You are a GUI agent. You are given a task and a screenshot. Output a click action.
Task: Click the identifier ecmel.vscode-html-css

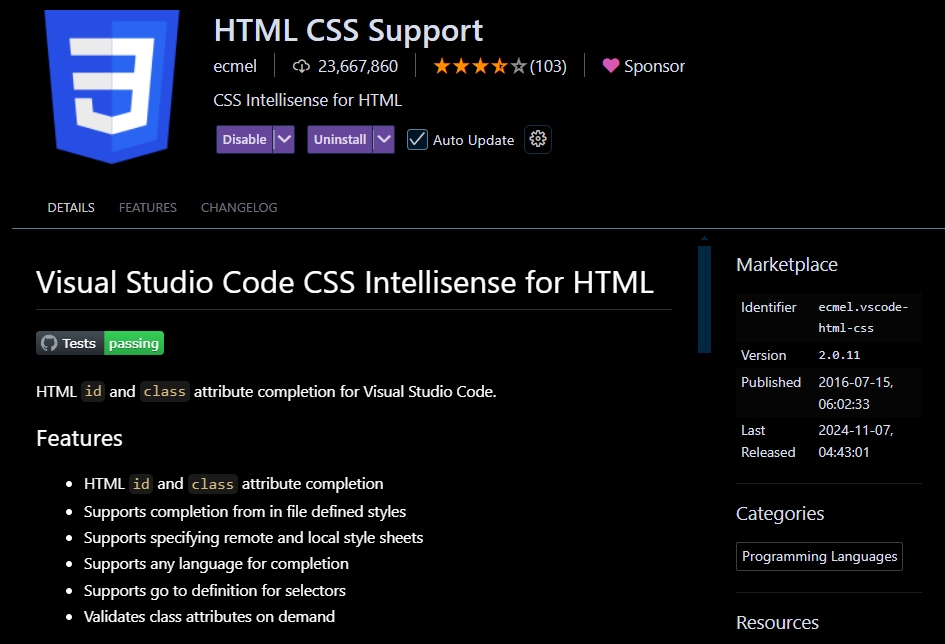863,317
